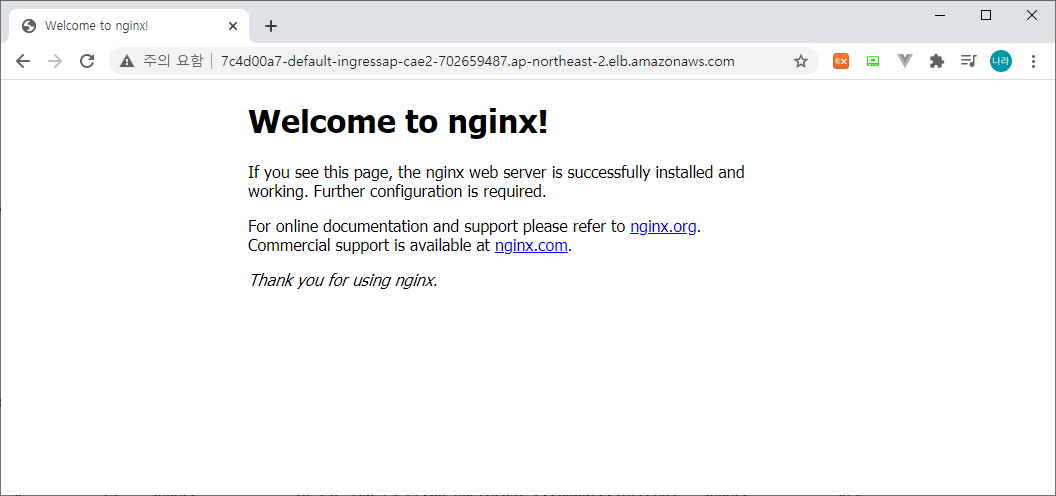The height and width of the screenshot is (496, 1056).
Task: Close the Chrome window
Action: pyautogui.click(x=1032, y=16)
